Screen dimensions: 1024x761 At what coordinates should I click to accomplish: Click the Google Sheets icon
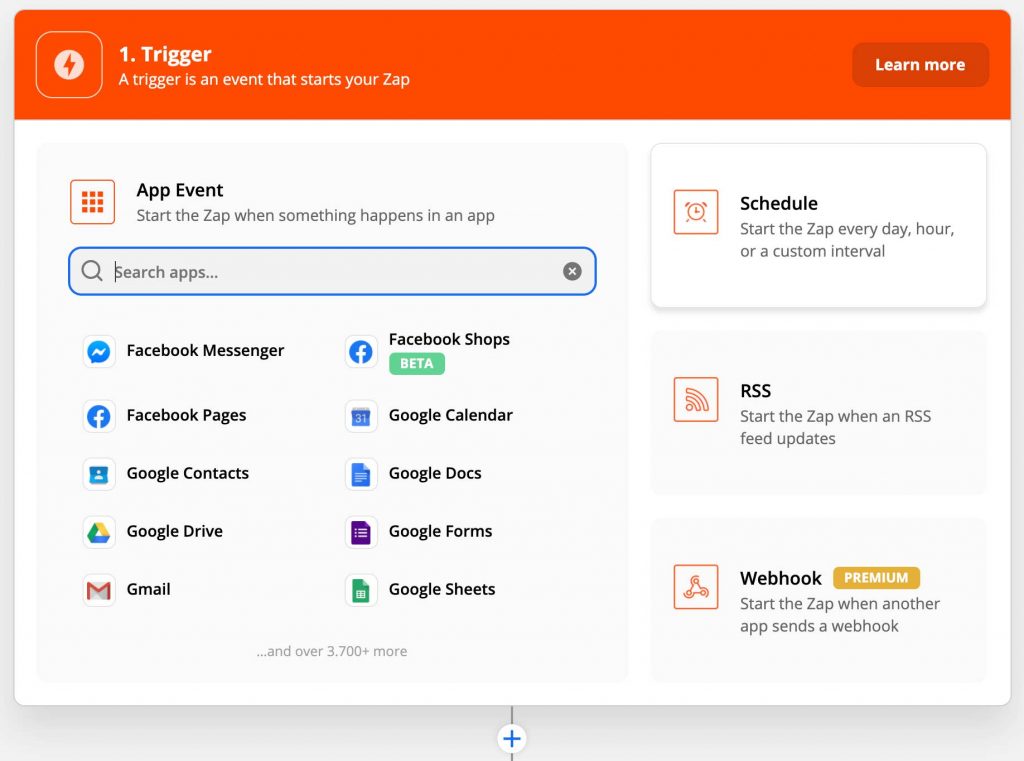361,590
